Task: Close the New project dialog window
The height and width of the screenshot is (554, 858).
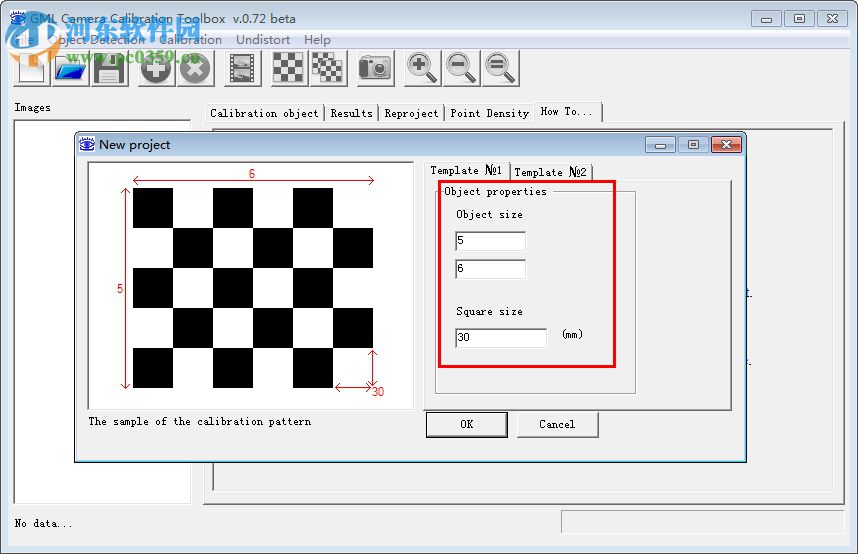Action: pyautogui.click(x=726, y=145)
